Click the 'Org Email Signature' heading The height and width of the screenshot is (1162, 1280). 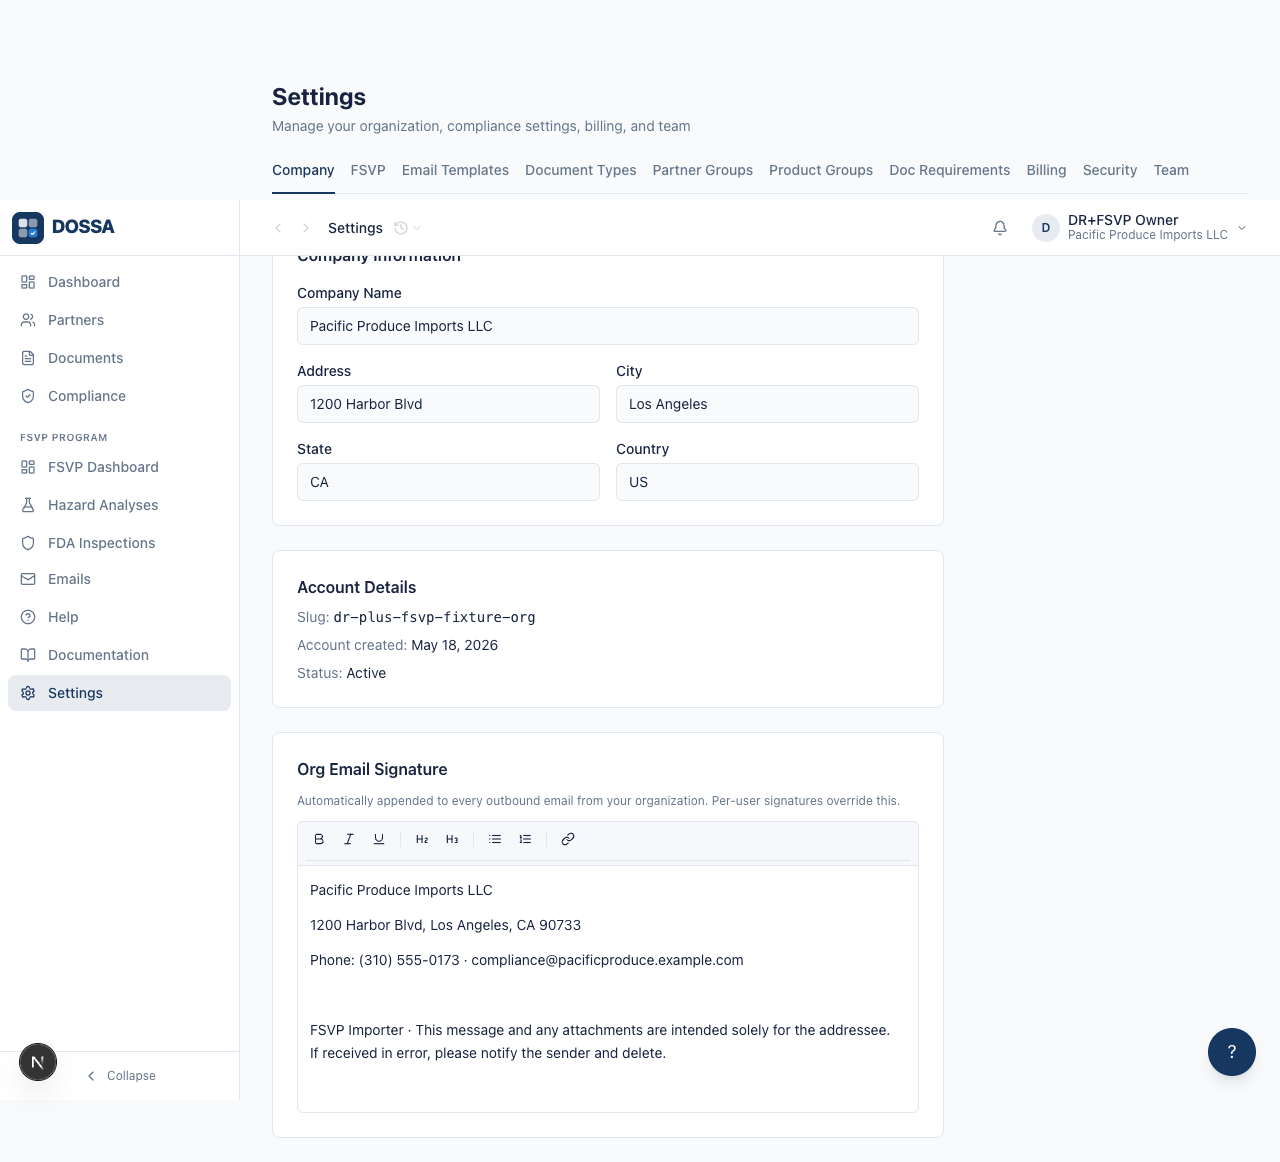tap(372, 769)
